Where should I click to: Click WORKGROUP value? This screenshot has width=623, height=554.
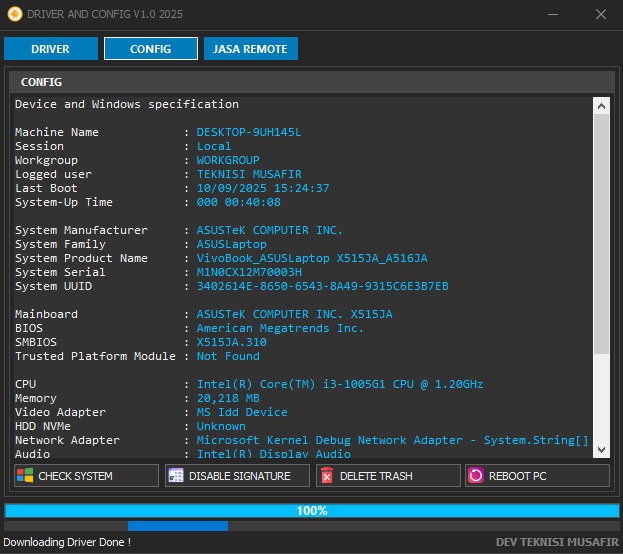pos(228,160)
